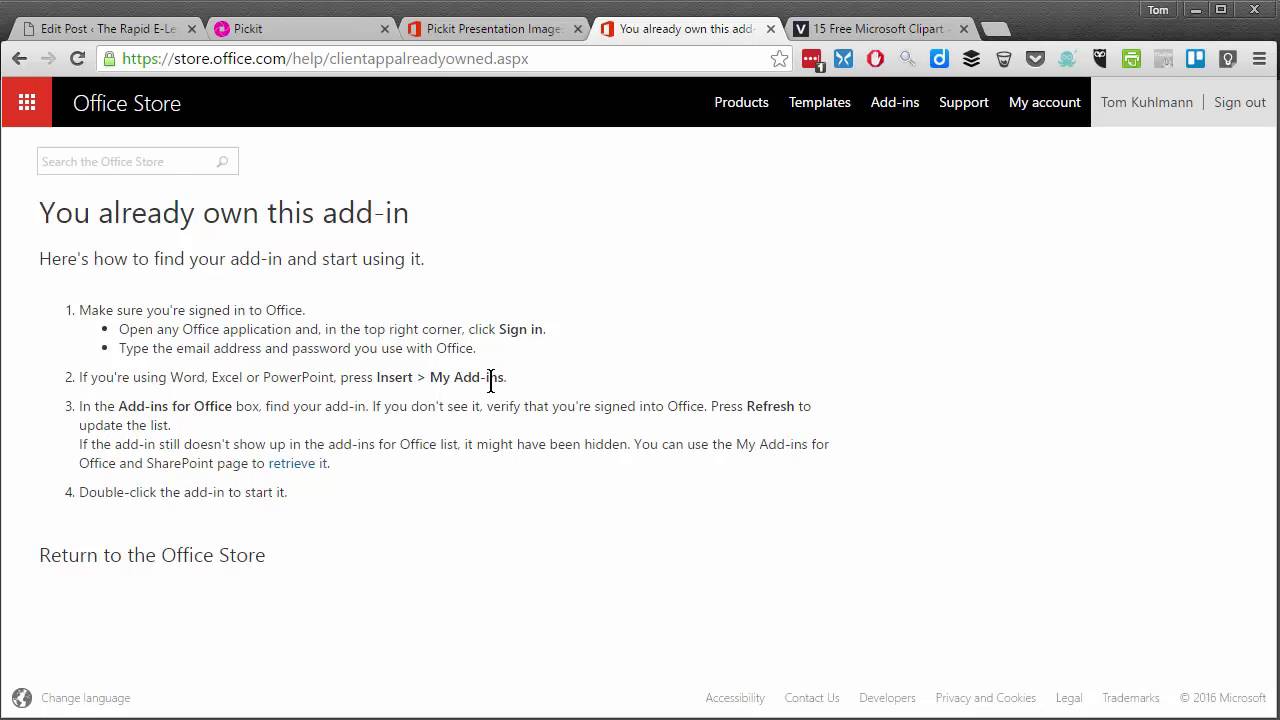Click 'Double-click the add-in to start it' step
Screen dimensions: 1280x720
click(183, 492)
